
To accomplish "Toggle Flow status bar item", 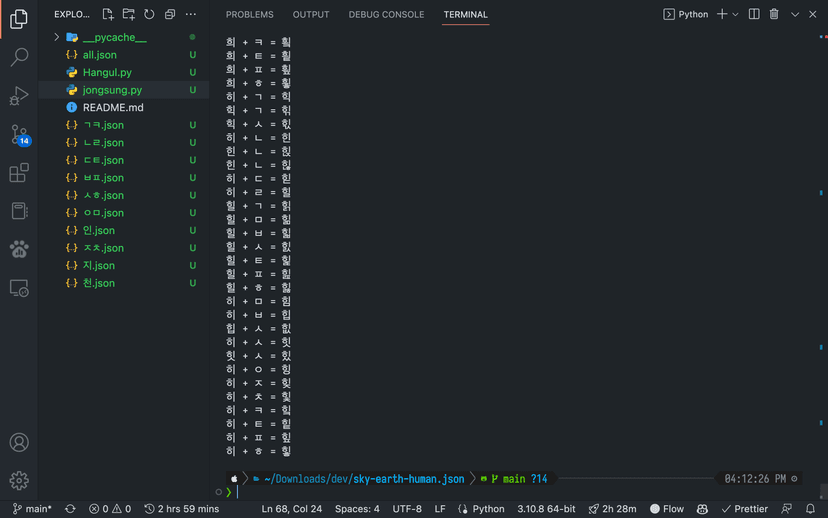I will click(667, 509).
